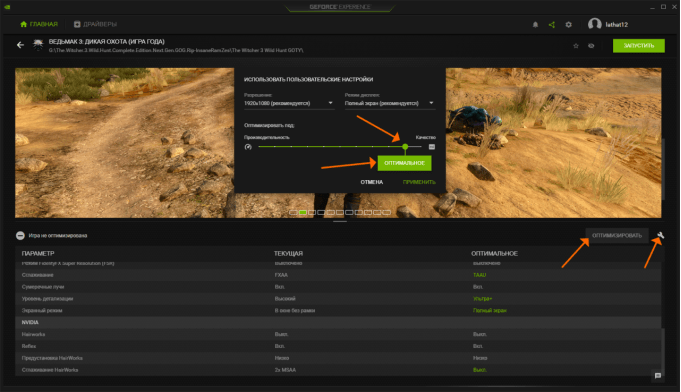This screenshot has height=392, width=681.
Task: Click the quality icon at slider end
Action: tap(432, 147)
